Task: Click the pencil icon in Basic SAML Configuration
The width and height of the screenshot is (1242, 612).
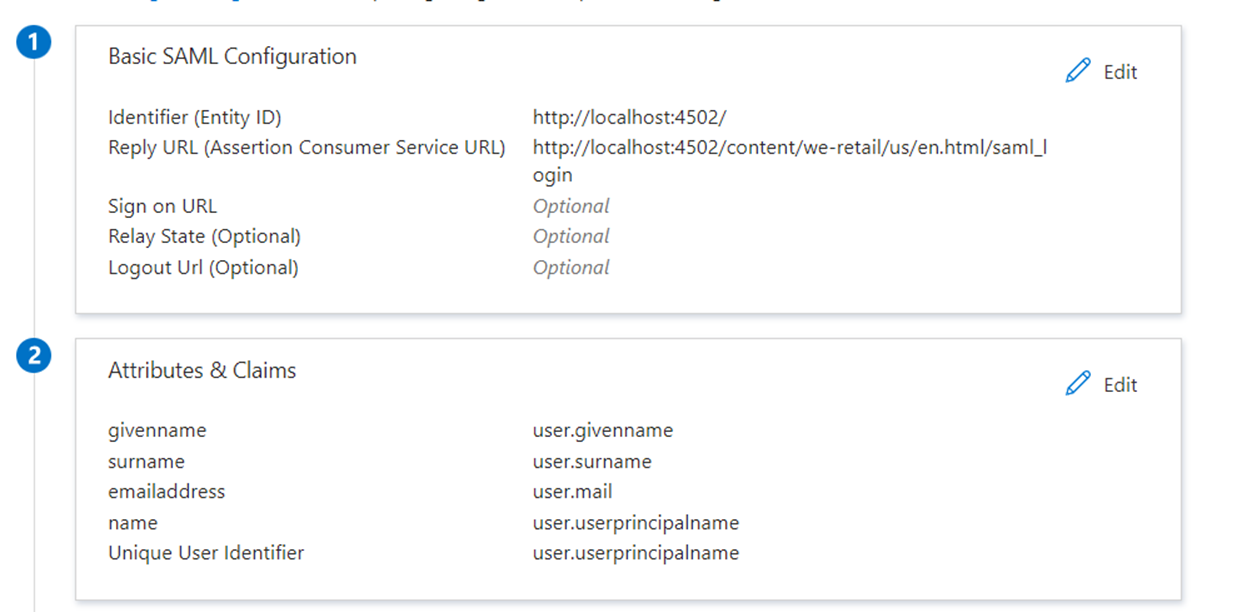Action: tap(1078, 71)
